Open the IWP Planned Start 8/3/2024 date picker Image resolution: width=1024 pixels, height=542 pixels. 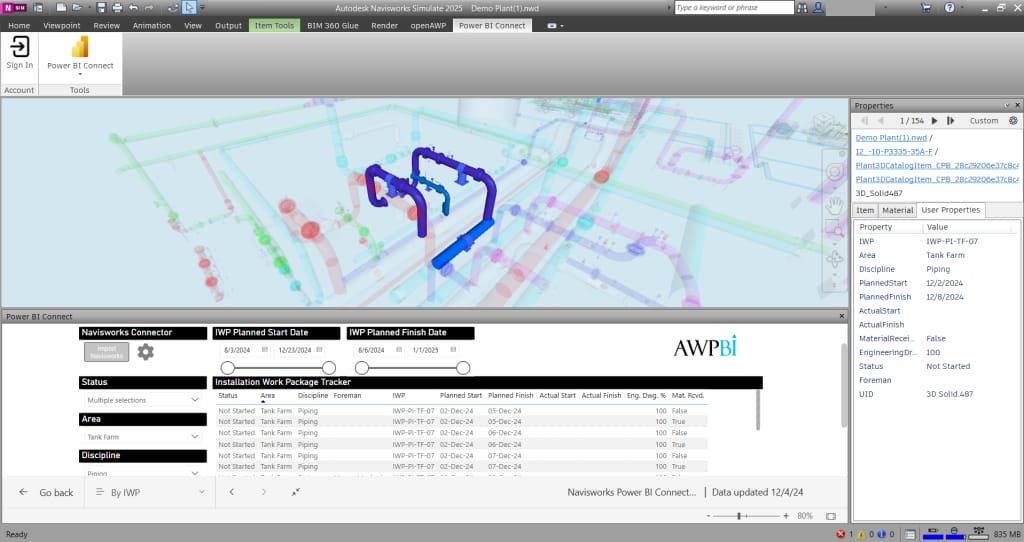264,350
